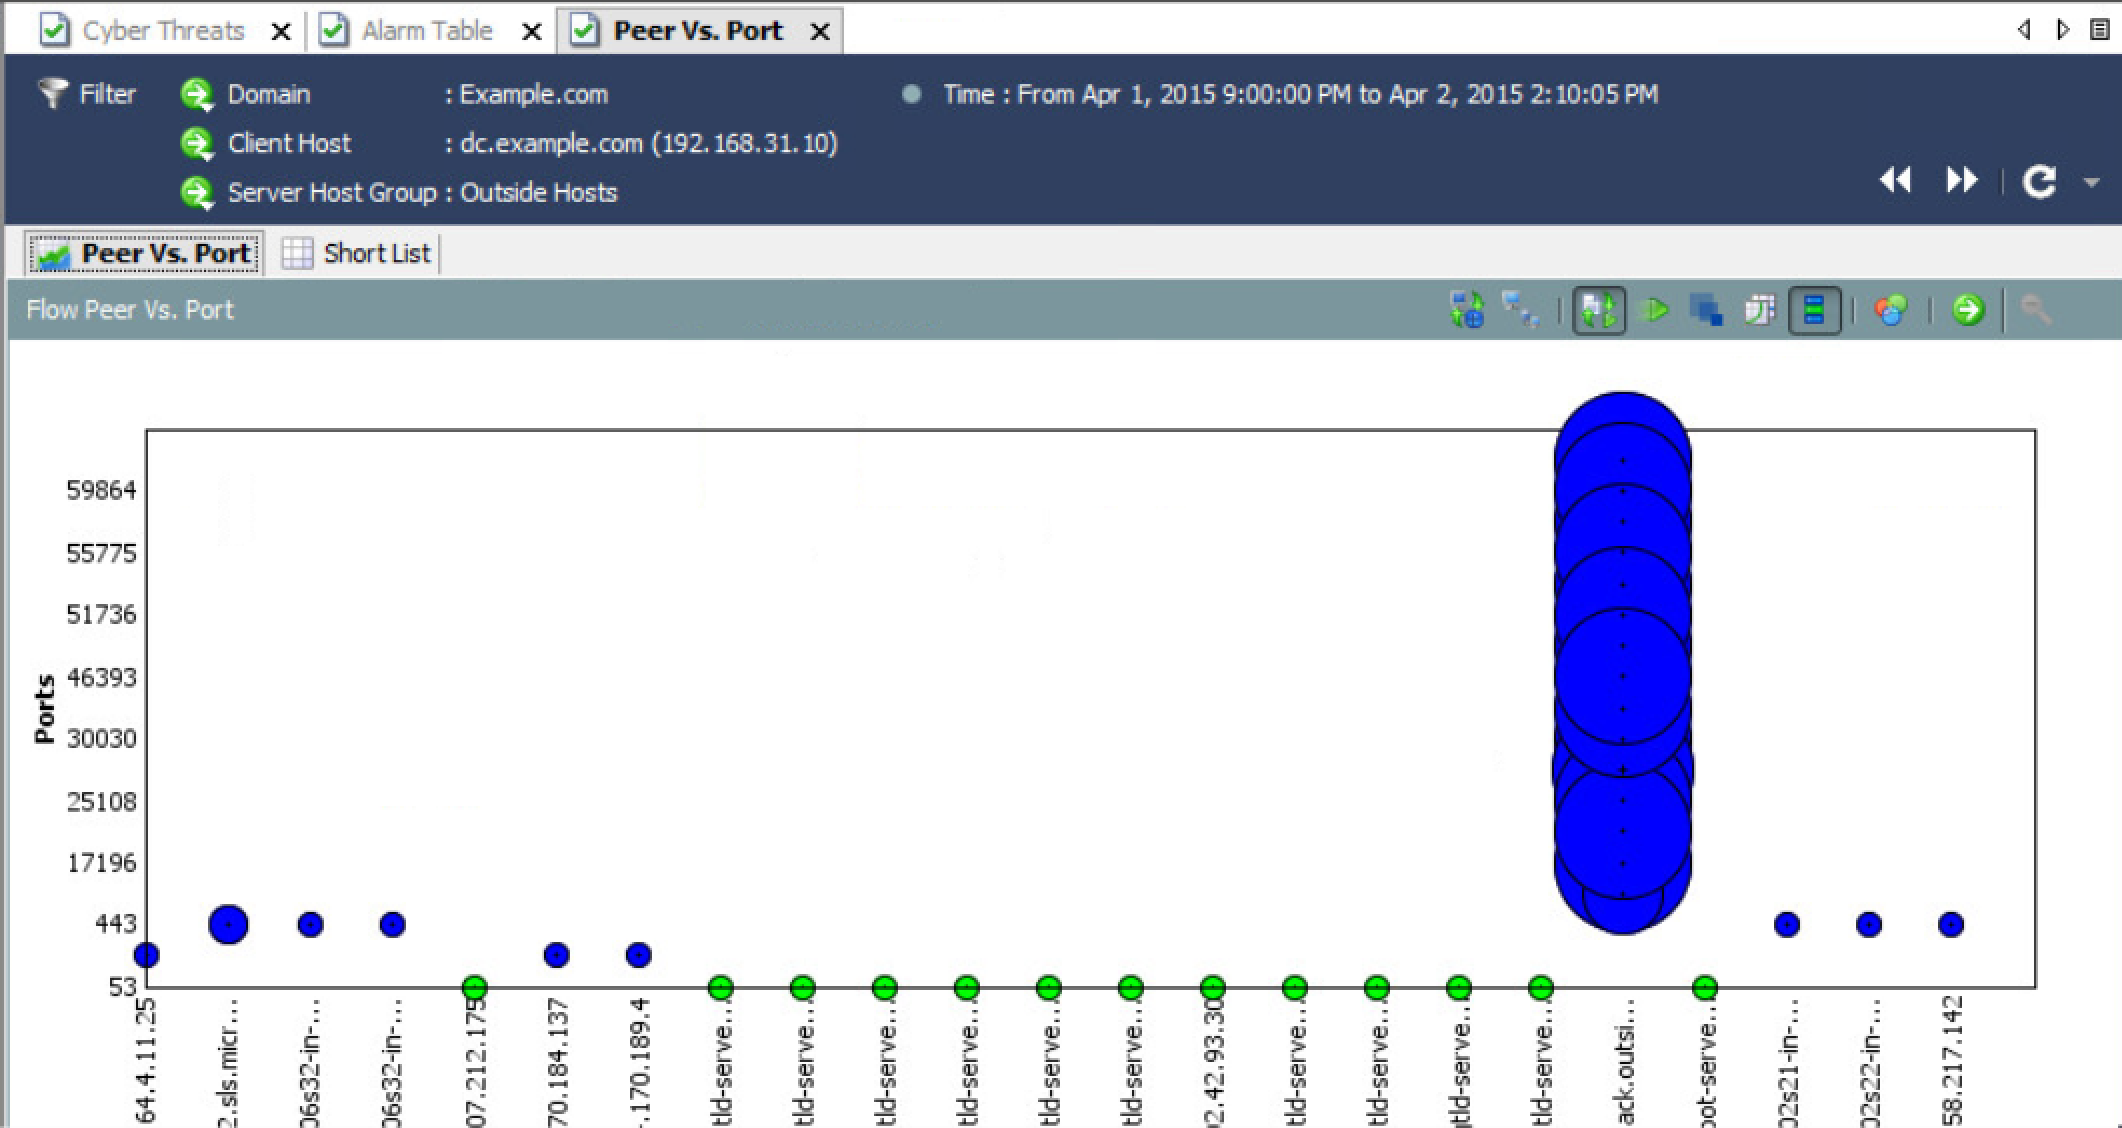Click the Filter funnel icon
The image size is (2122, 1128).
point(52,93)
